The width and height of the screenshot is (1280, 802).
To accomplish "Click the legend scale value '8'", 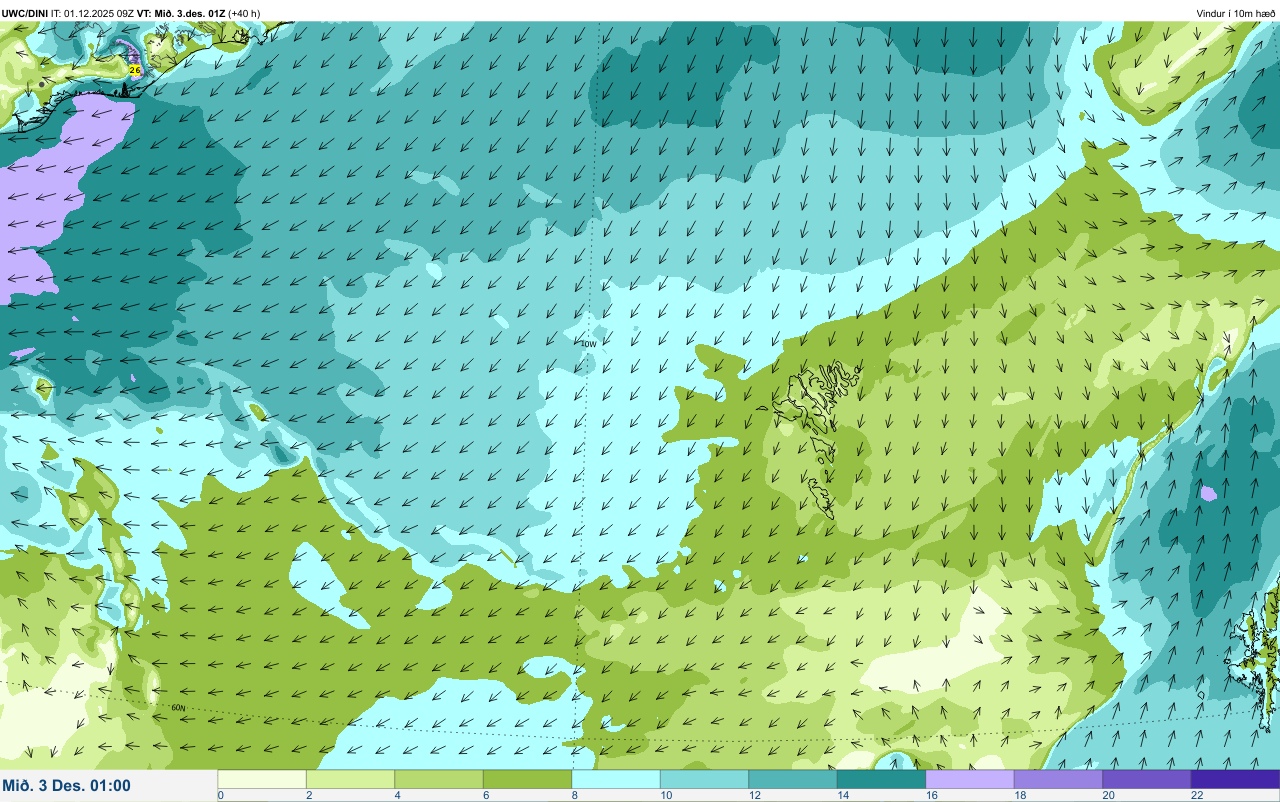I will (574, 795).
